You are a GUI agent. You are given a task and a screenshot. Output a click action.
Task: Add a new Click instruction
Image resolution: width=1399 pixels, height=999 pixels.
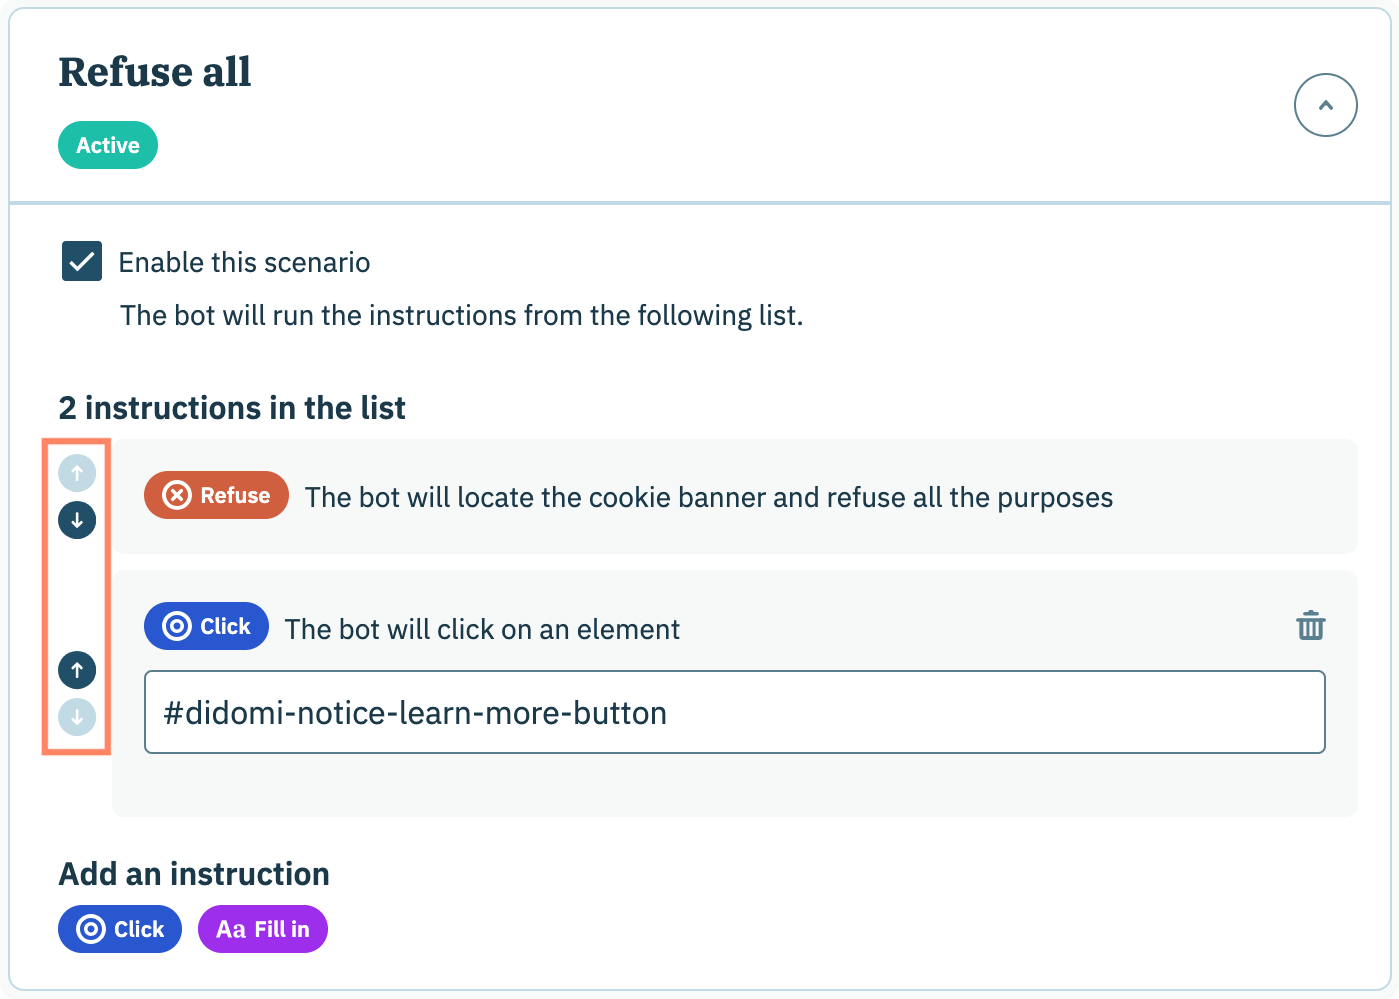(x=120, y=929)
